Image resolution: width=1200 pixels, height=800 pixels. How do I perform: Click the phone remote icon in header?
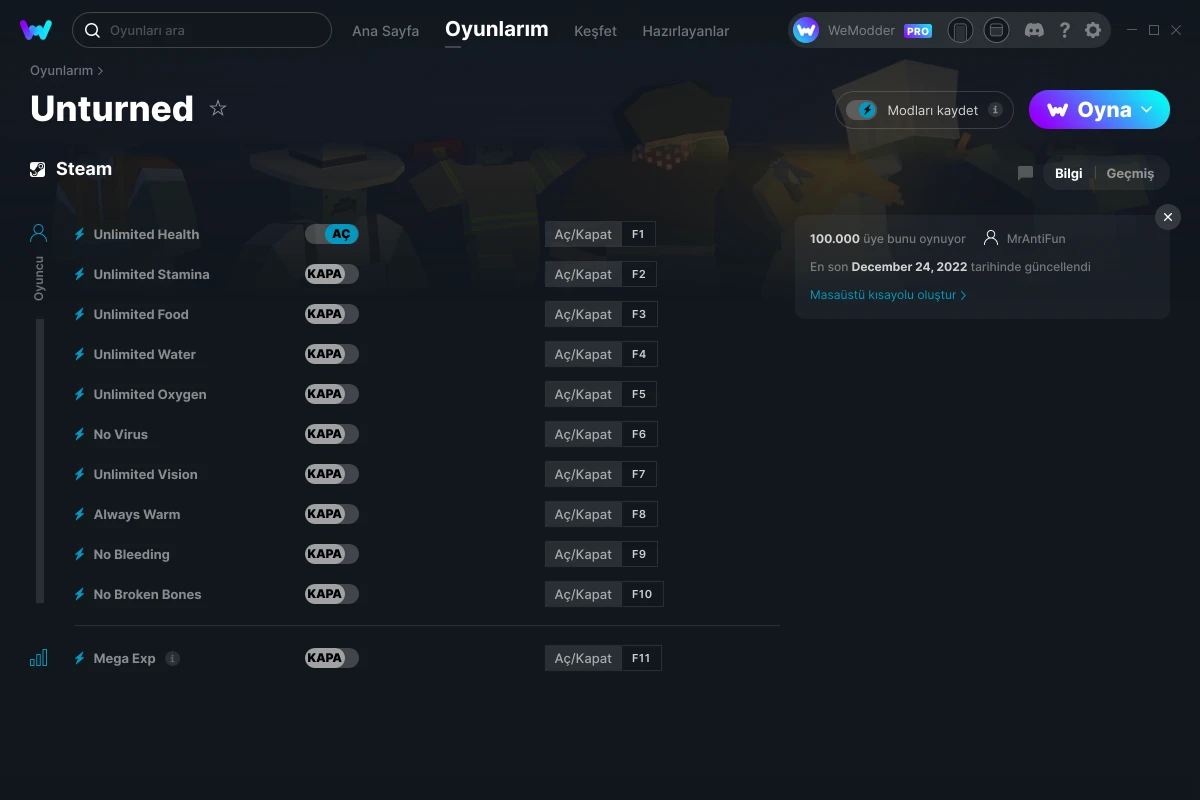[x=960, y=31]
